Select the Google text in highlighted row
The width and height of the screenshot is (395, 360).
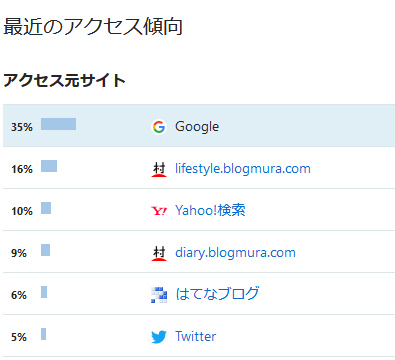tap(197, 127)
